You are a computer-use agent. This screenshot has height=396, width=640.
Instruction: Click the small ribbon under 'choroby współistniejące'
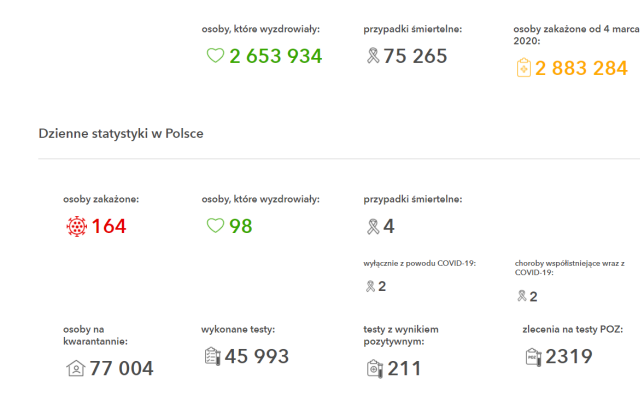click(x=522, y=296)
